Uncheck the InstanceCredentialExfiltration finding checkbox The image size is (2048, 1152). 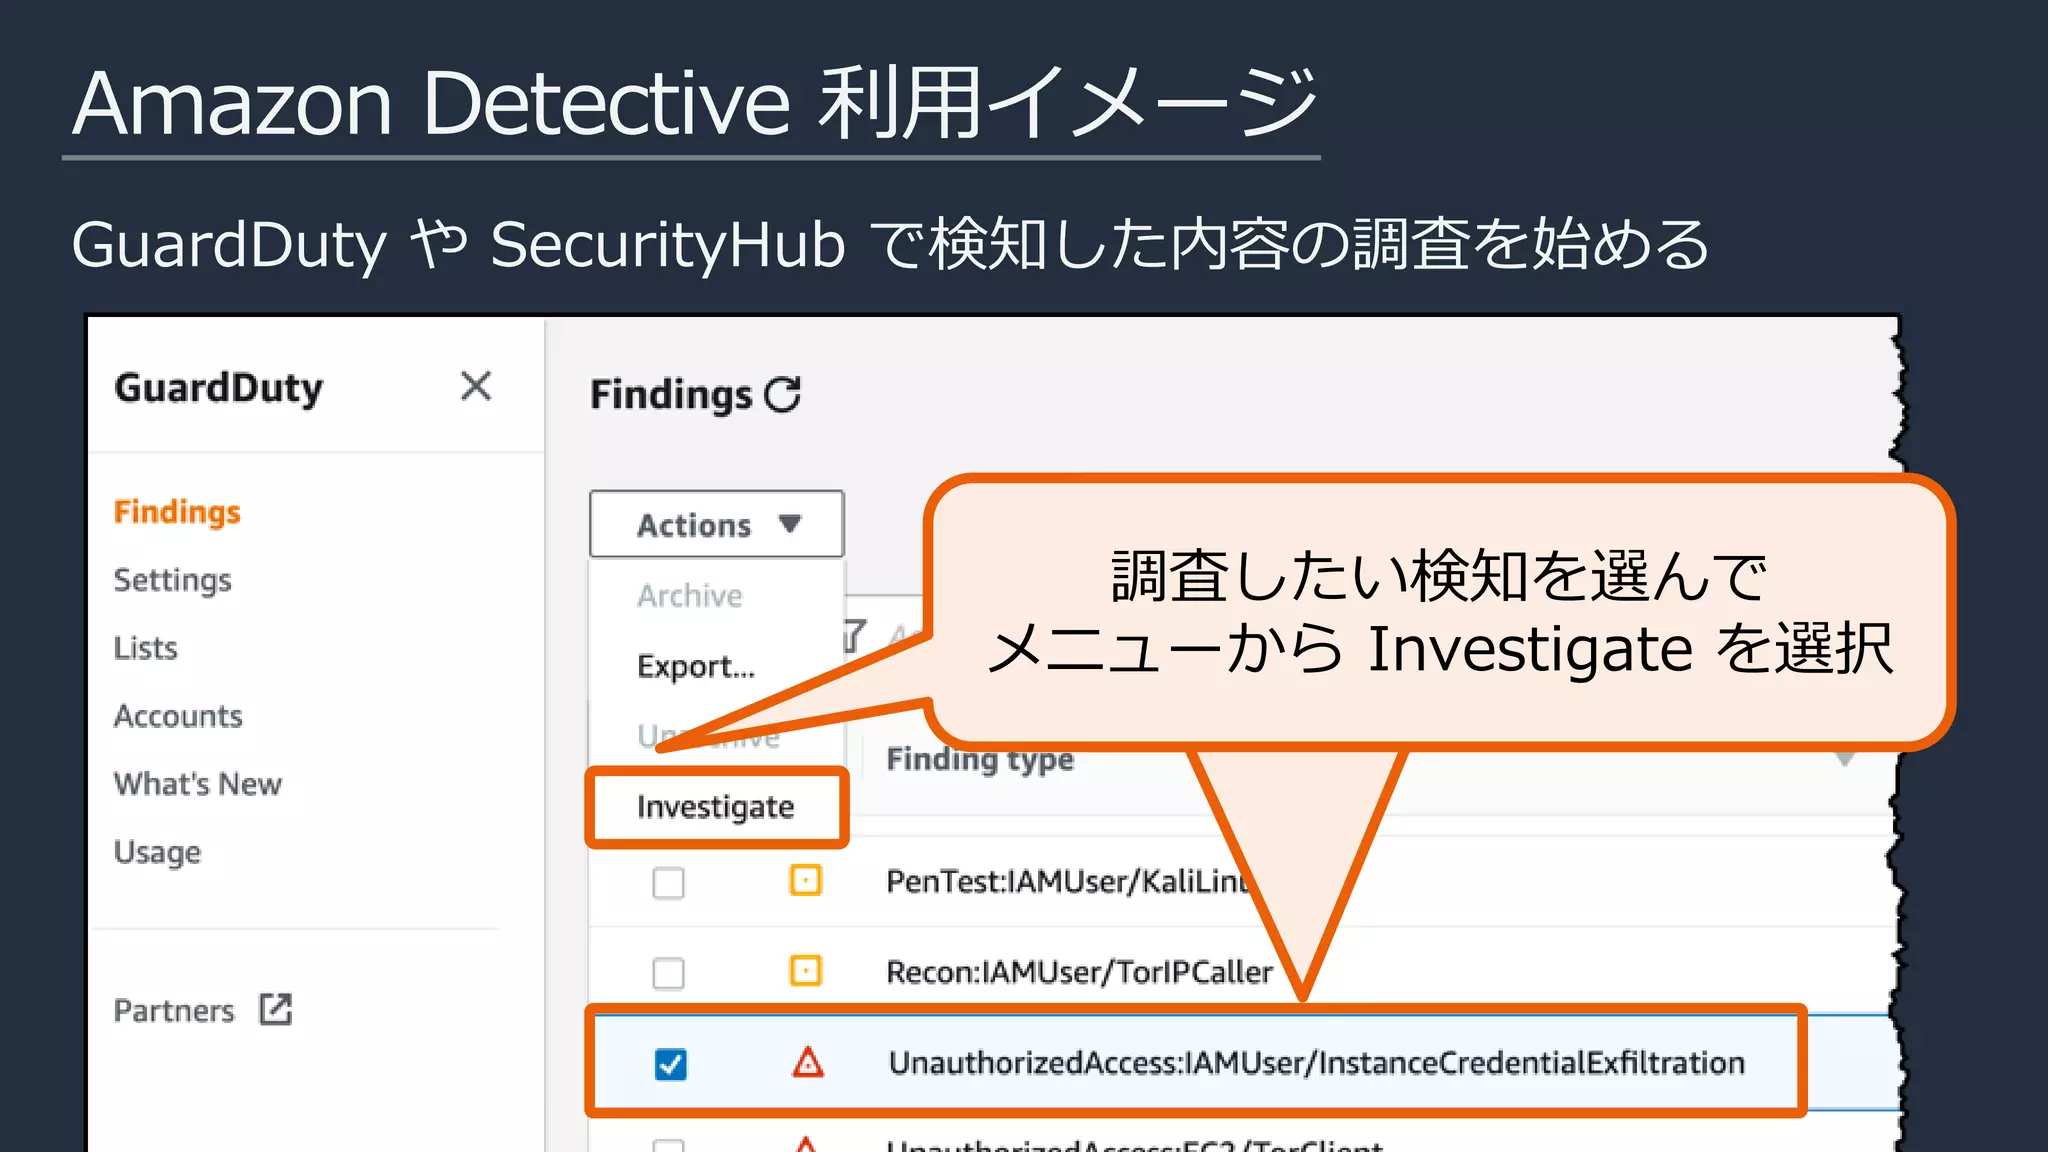[670, 1064]
